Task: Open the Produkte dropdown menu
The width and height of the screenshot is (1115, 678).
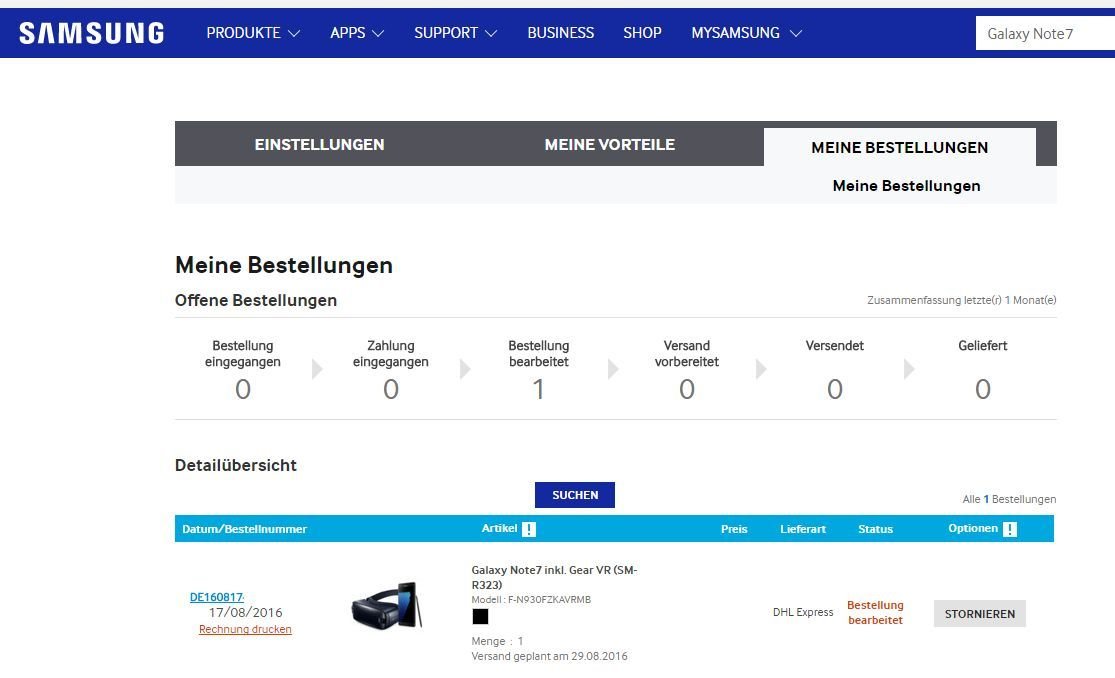Action: pyautogui.click(x=253, y=33)
